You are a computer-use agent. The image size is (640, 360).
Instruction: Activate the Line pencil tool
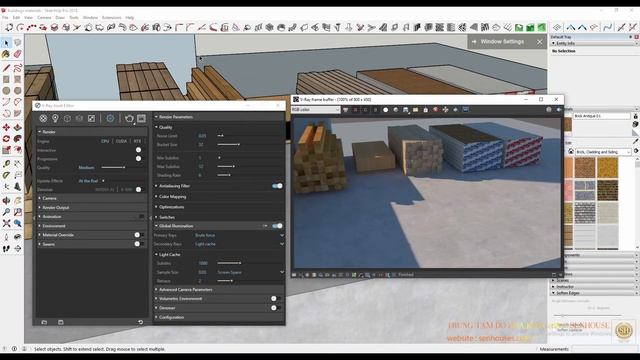coord(6,68)
